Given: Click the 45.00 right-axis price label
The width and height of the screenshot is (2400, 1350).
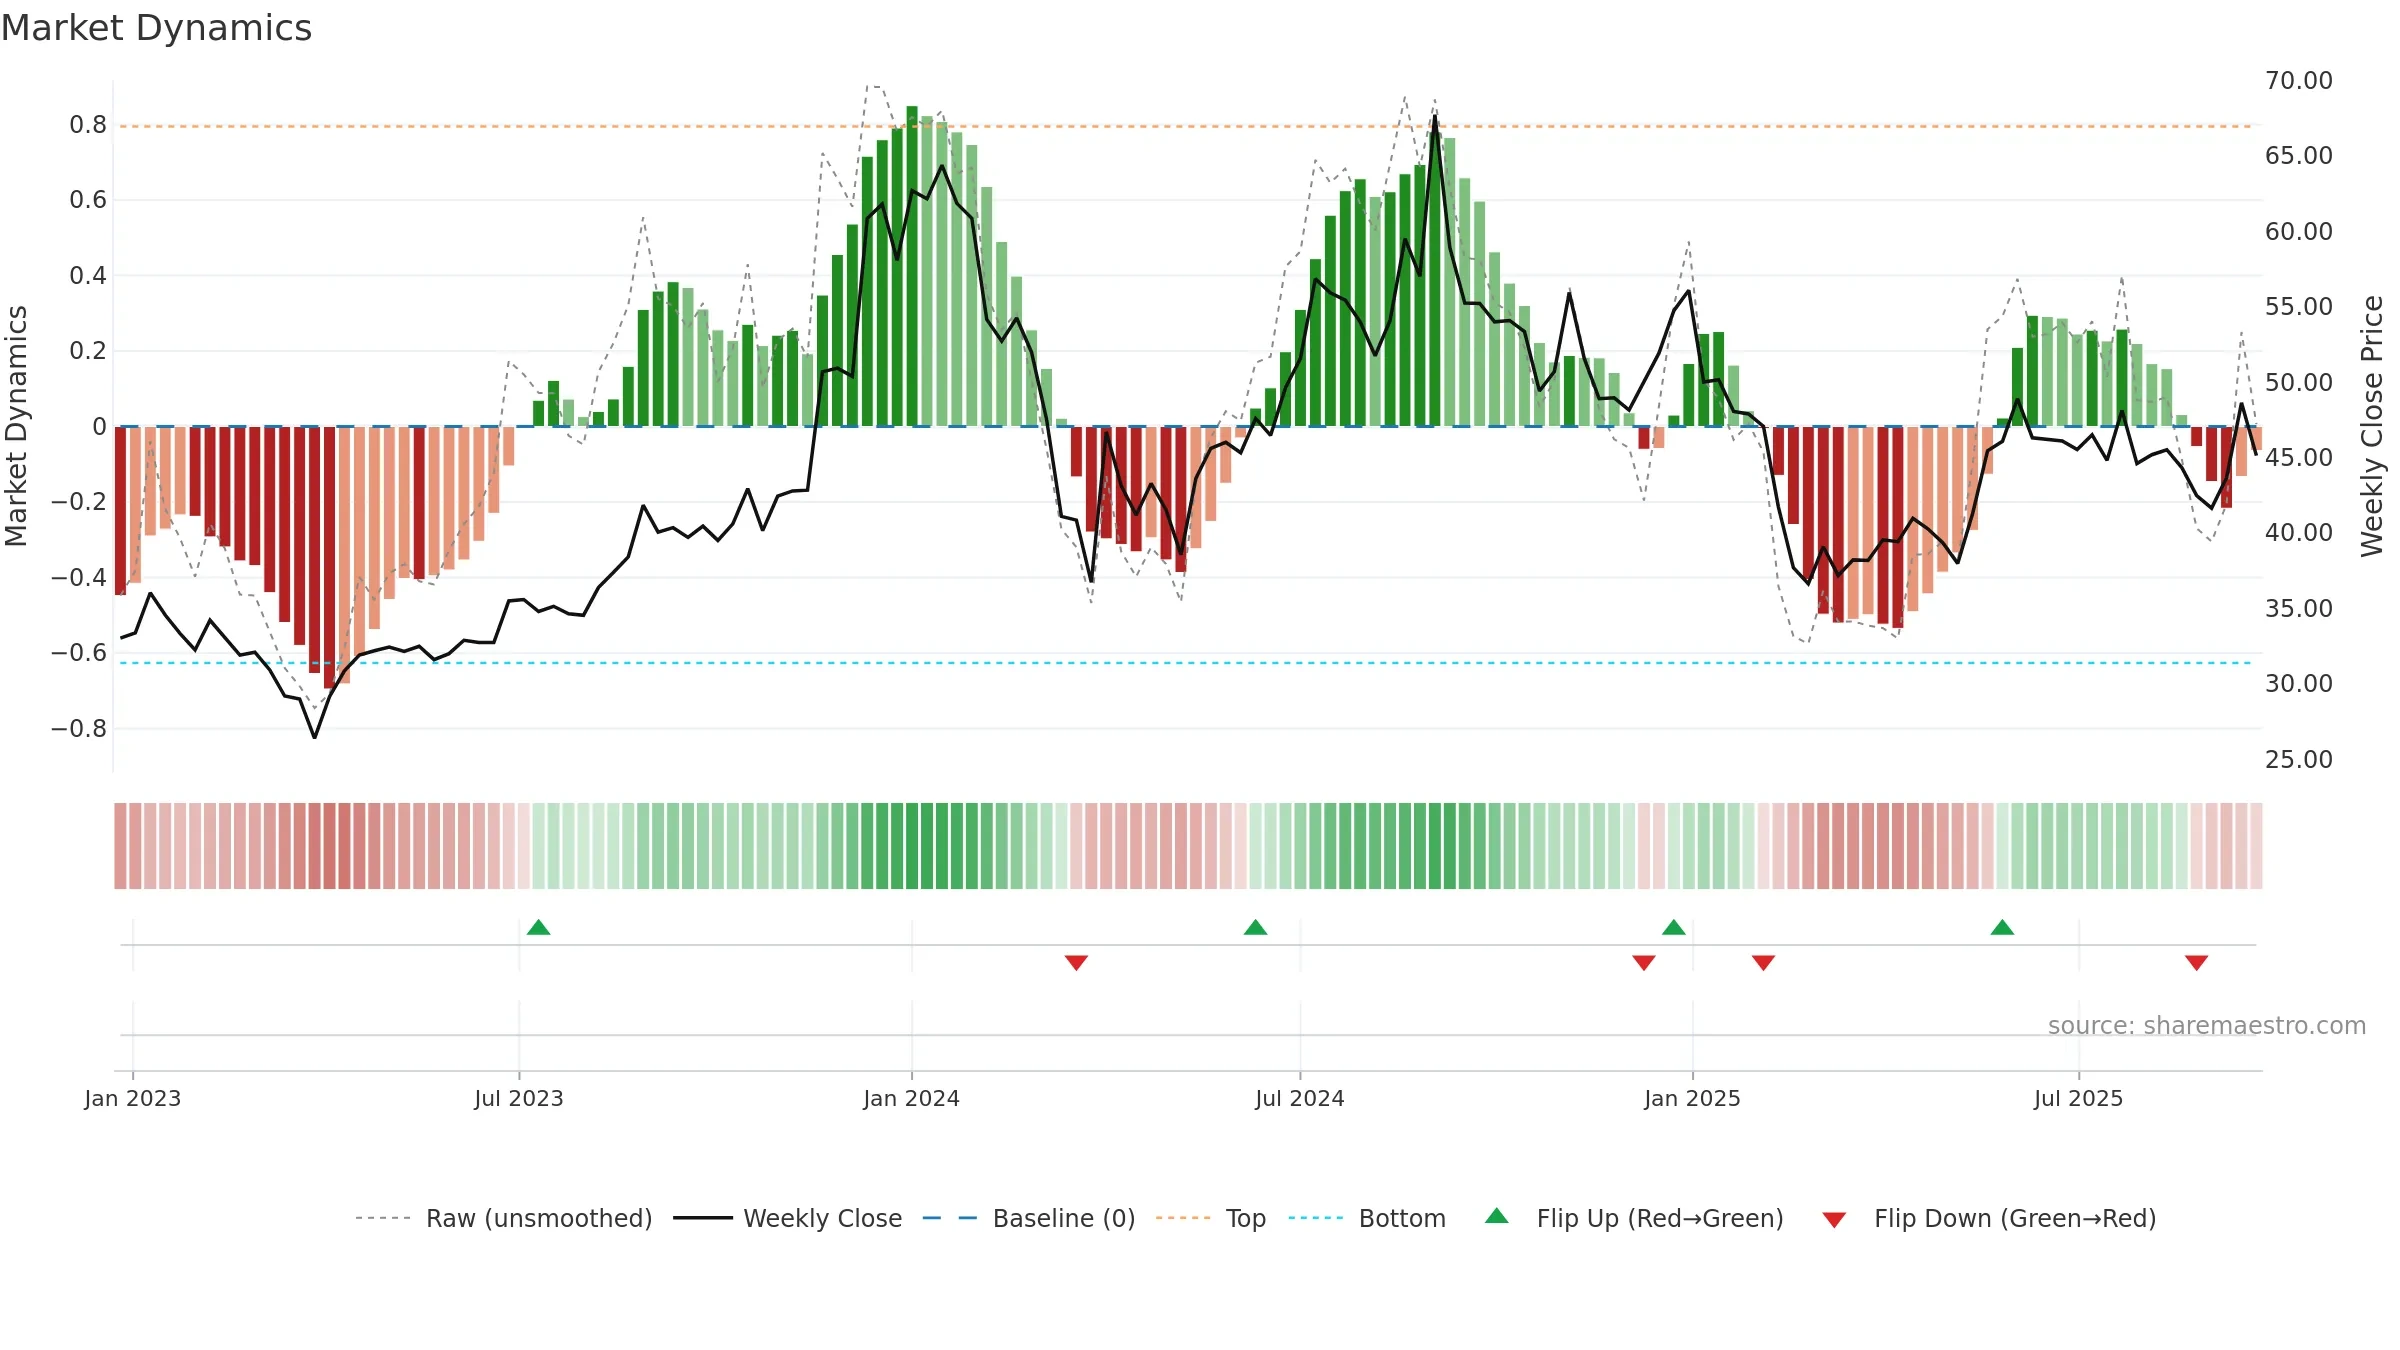Looking at the screenshot, I should 2299,458.
